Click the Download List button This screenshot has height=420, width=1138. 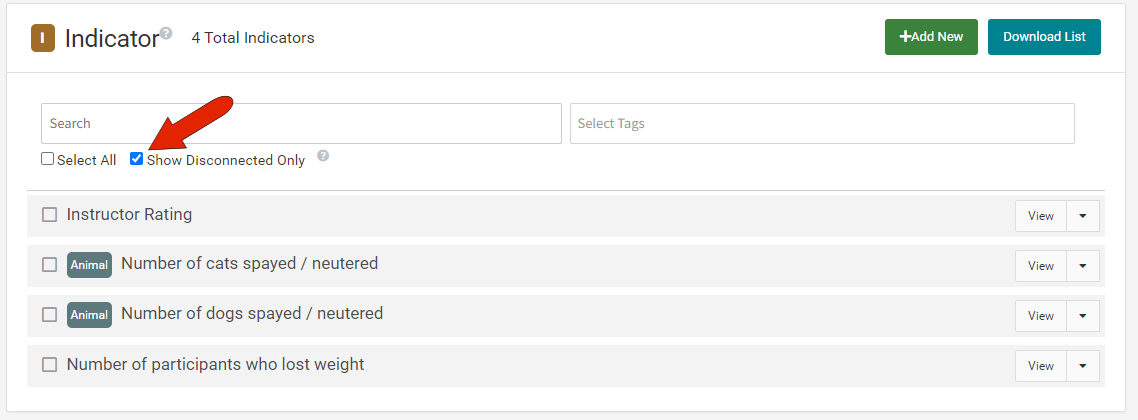click(x=1044, y=37)
